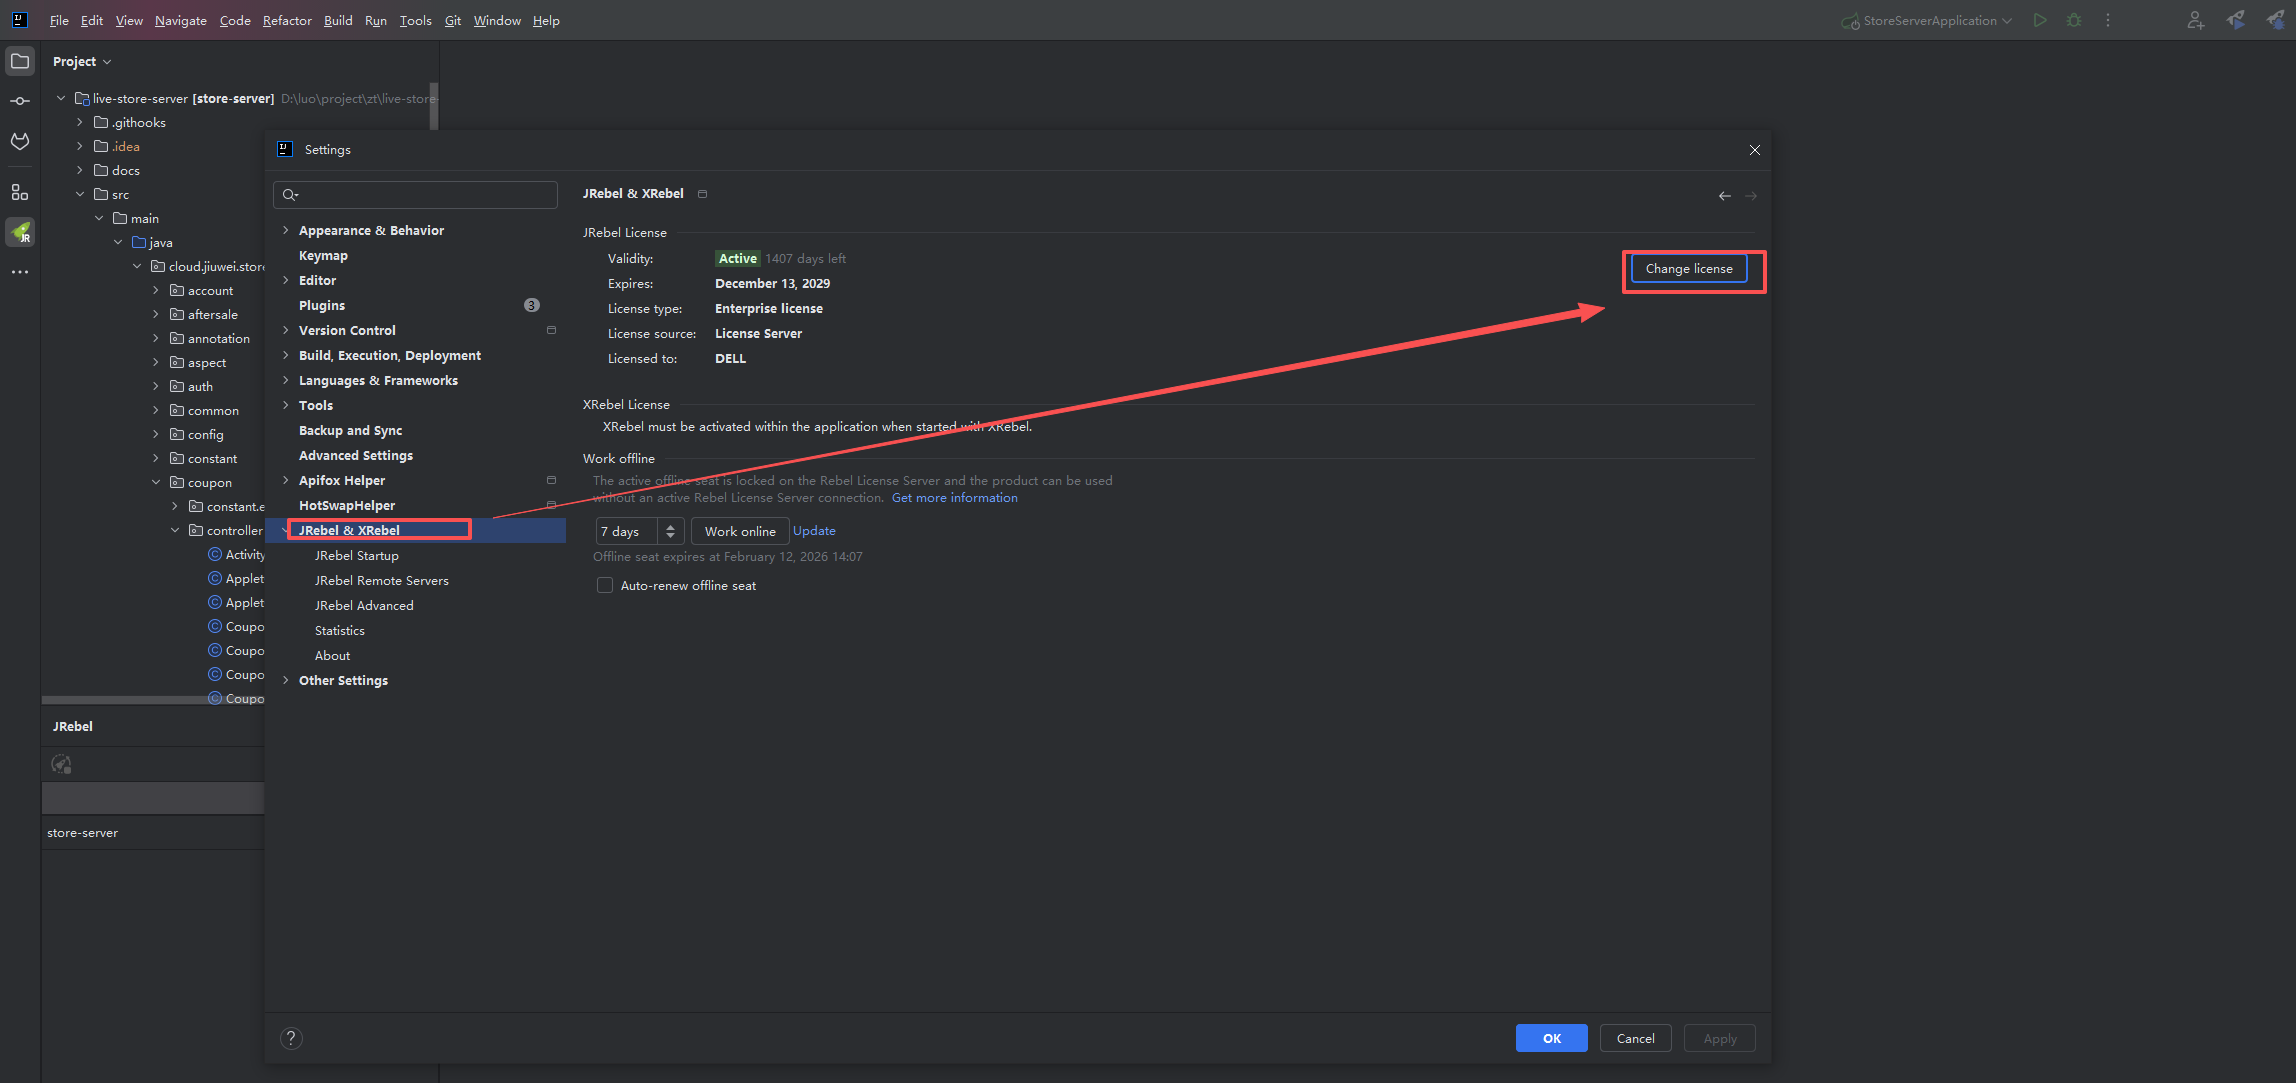Open StoreServerApplication run configuration dropdown
The width and height of the screenshot is (2296, 1083).
tap(1931, 20)
